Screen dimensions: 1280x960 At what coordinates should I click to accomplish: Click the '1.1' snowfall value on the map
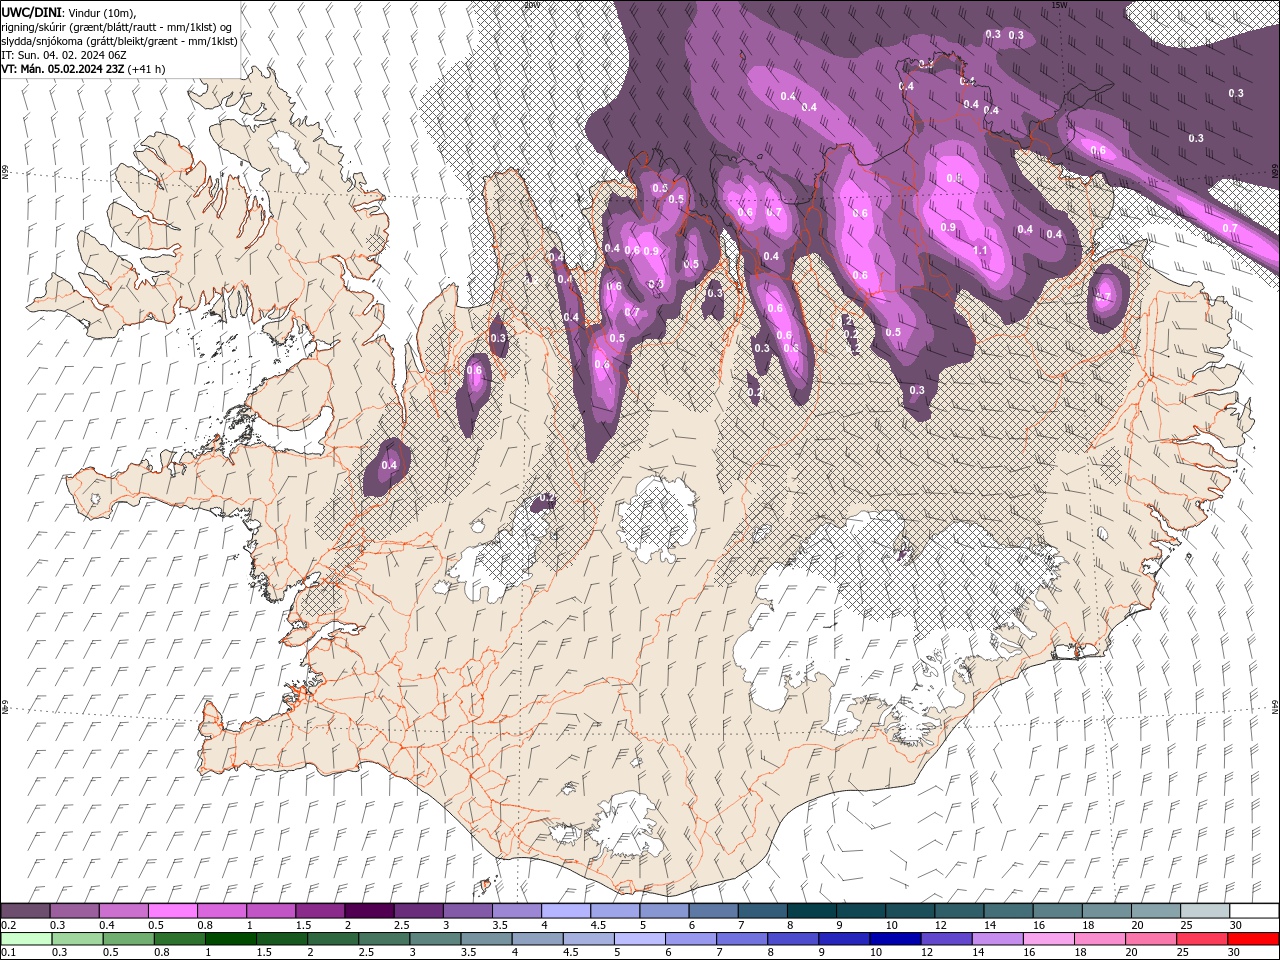click(981, 250)
